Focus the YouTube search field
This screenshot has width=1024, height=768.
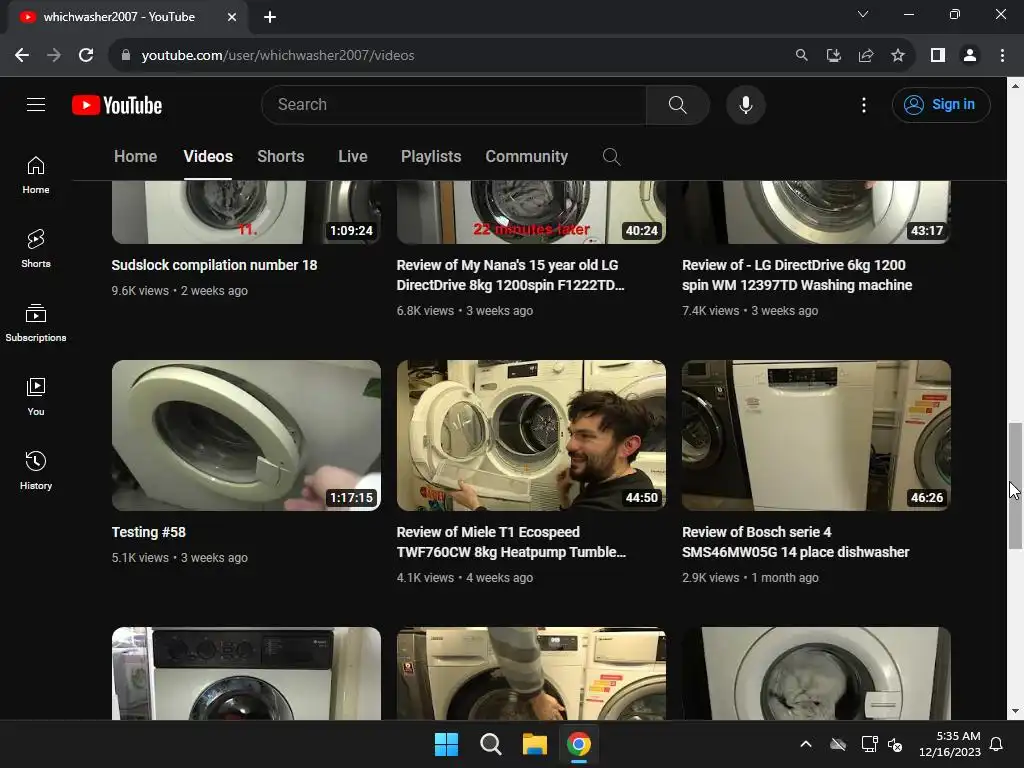pos(454,104)
